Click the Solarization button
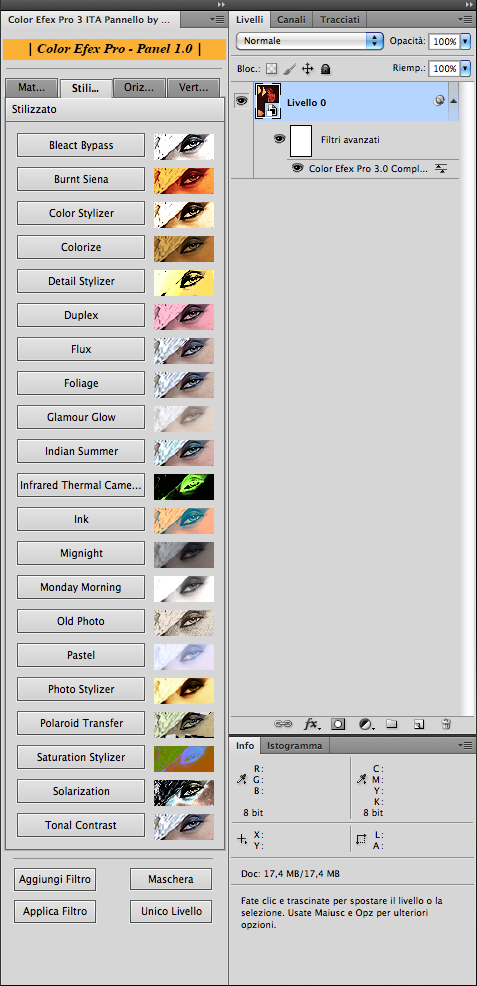The height and width of the screenshot is (986, 477). pyautogui.click(x=81, y=791)
